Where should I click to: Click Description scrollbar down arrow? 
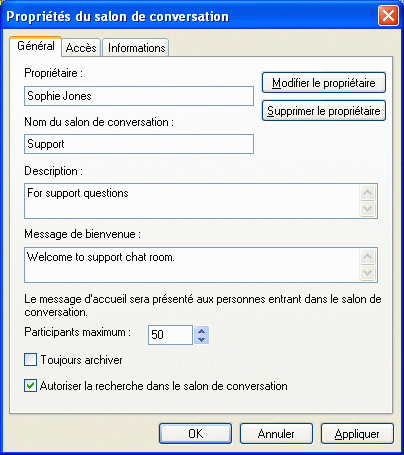pos(368,209)
